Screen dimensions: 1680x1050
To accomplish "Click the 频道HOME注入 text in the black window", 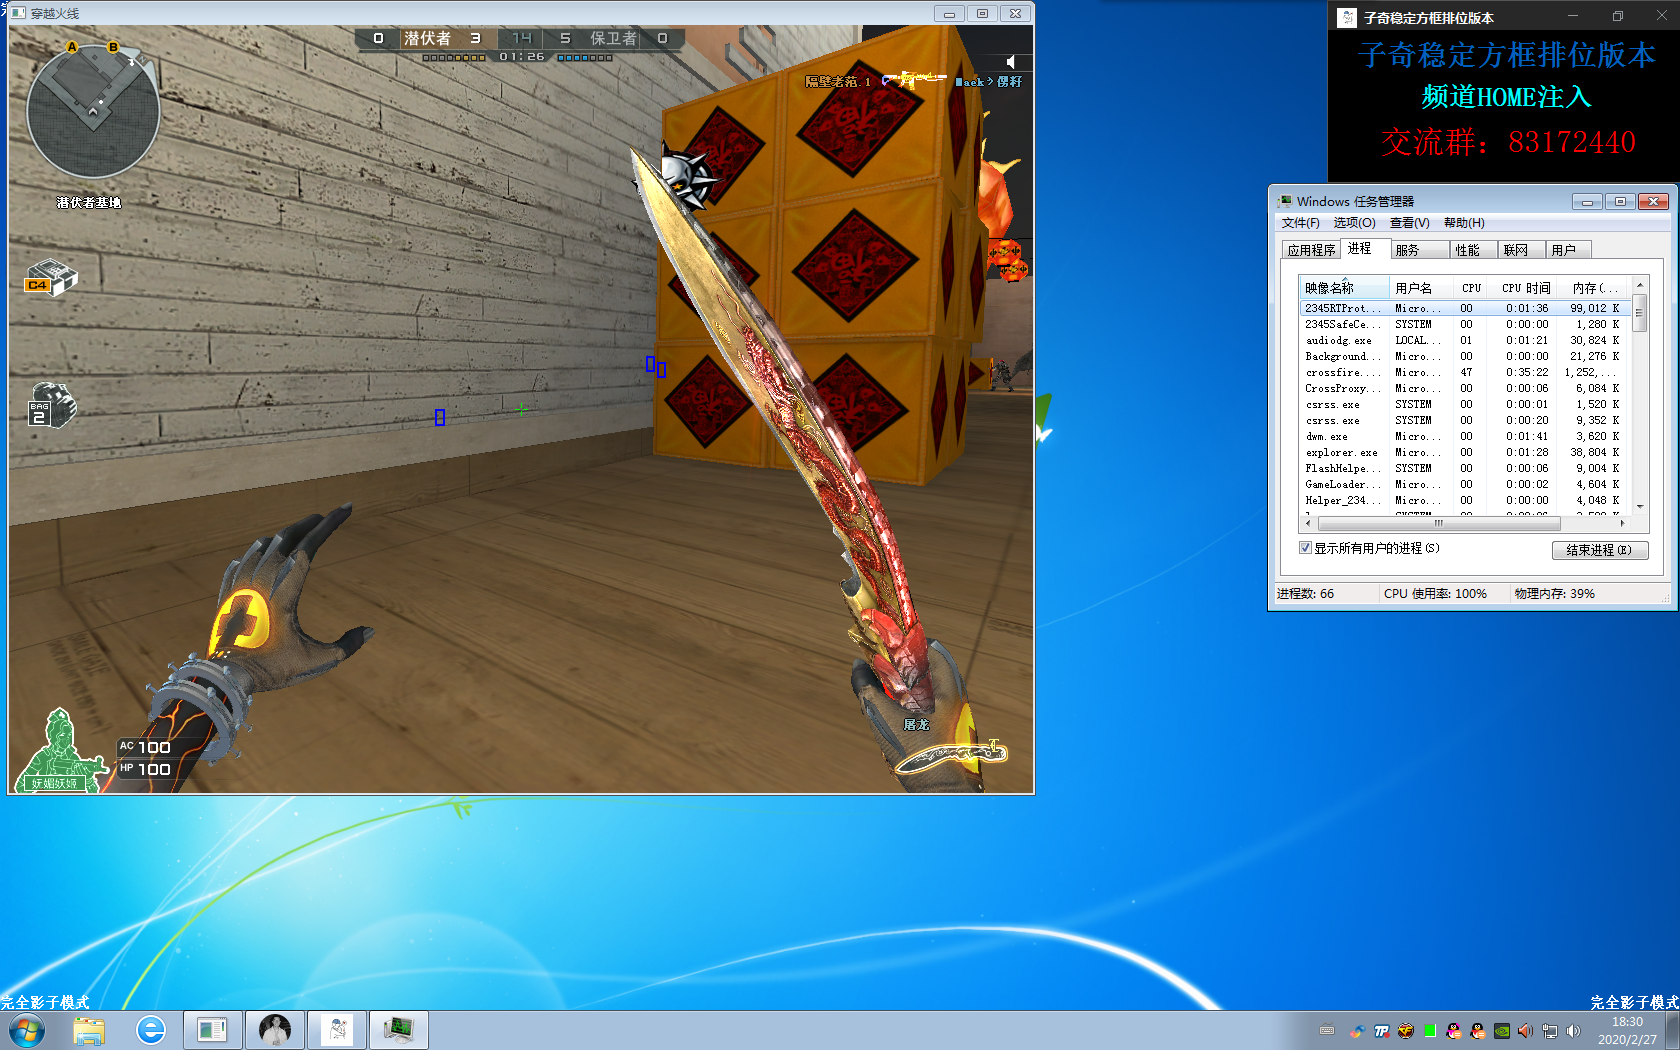I will [1506, 97].
